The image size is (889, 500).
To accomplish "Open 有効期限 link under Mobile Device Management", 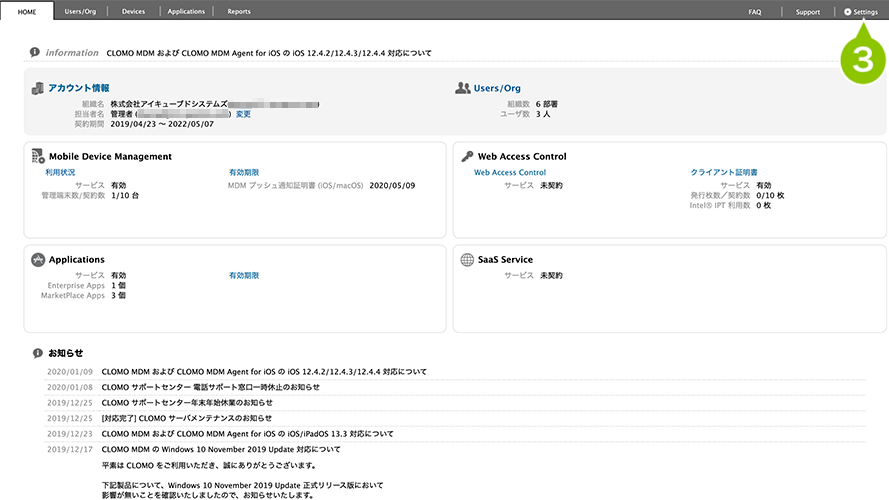I will 244,172.
